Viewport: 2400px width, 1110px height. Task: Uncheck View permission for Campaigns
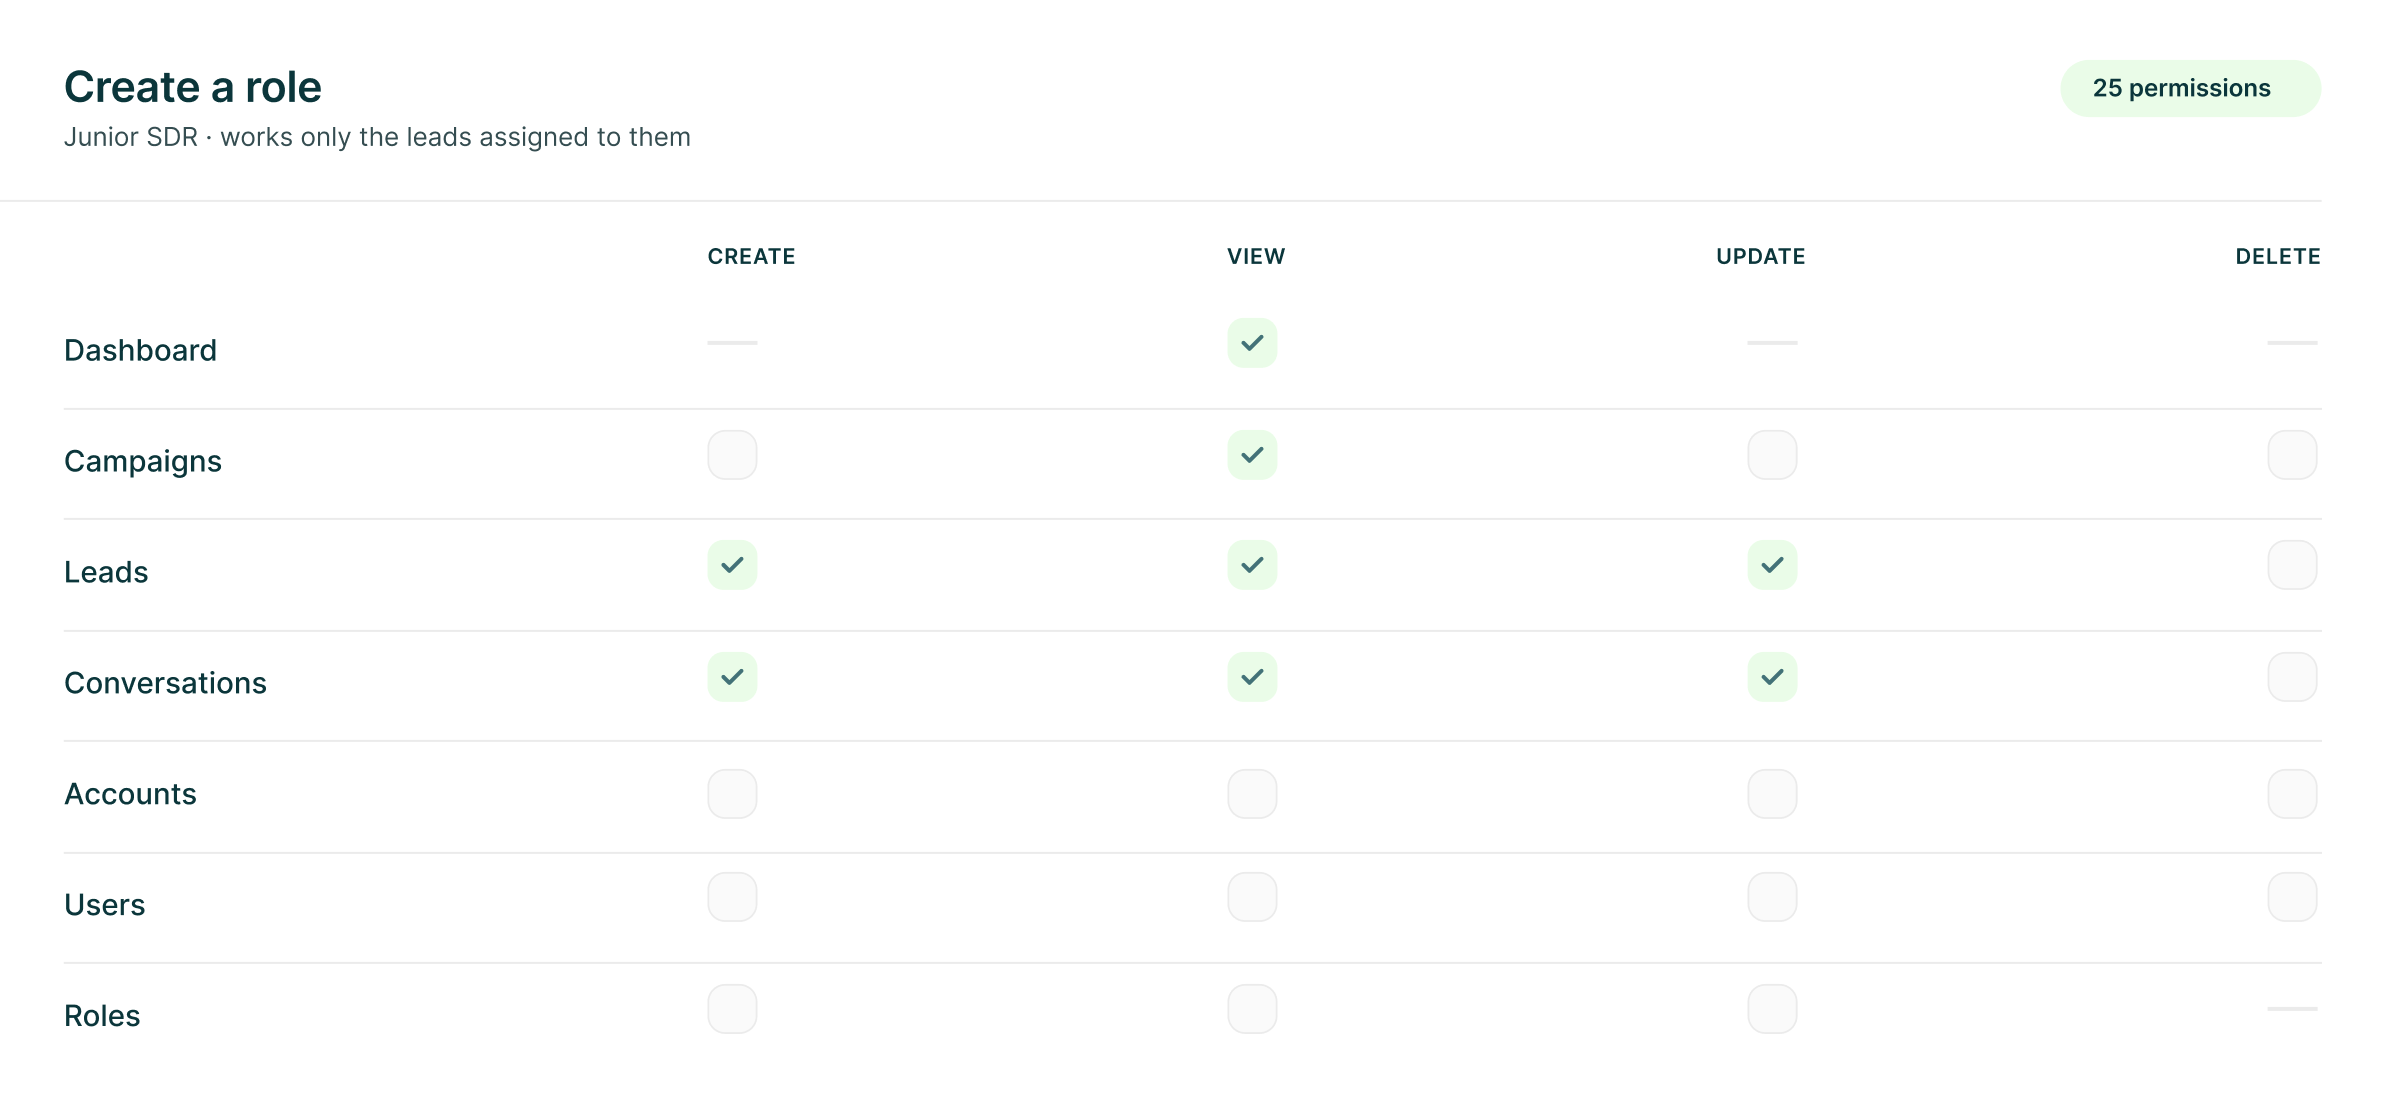click(x=1252, y=455)
